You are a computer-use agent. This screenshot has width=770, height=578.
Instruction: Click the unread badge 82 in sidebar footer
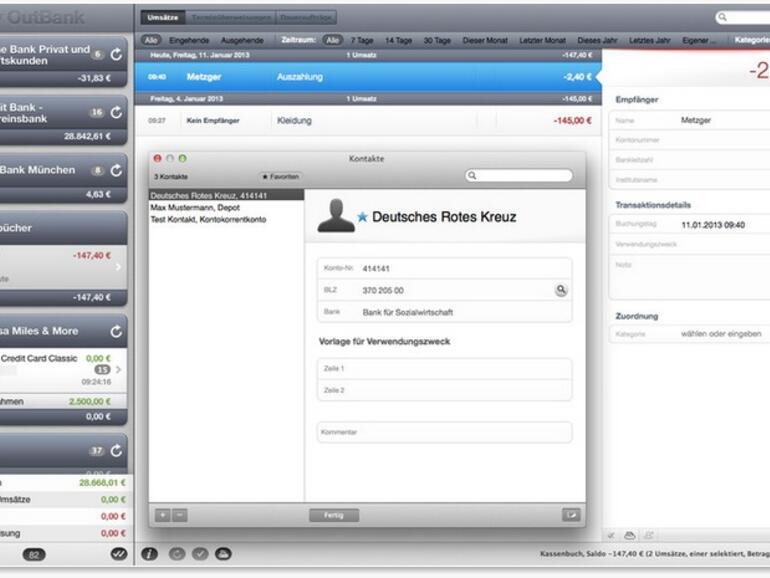point(34,555)
